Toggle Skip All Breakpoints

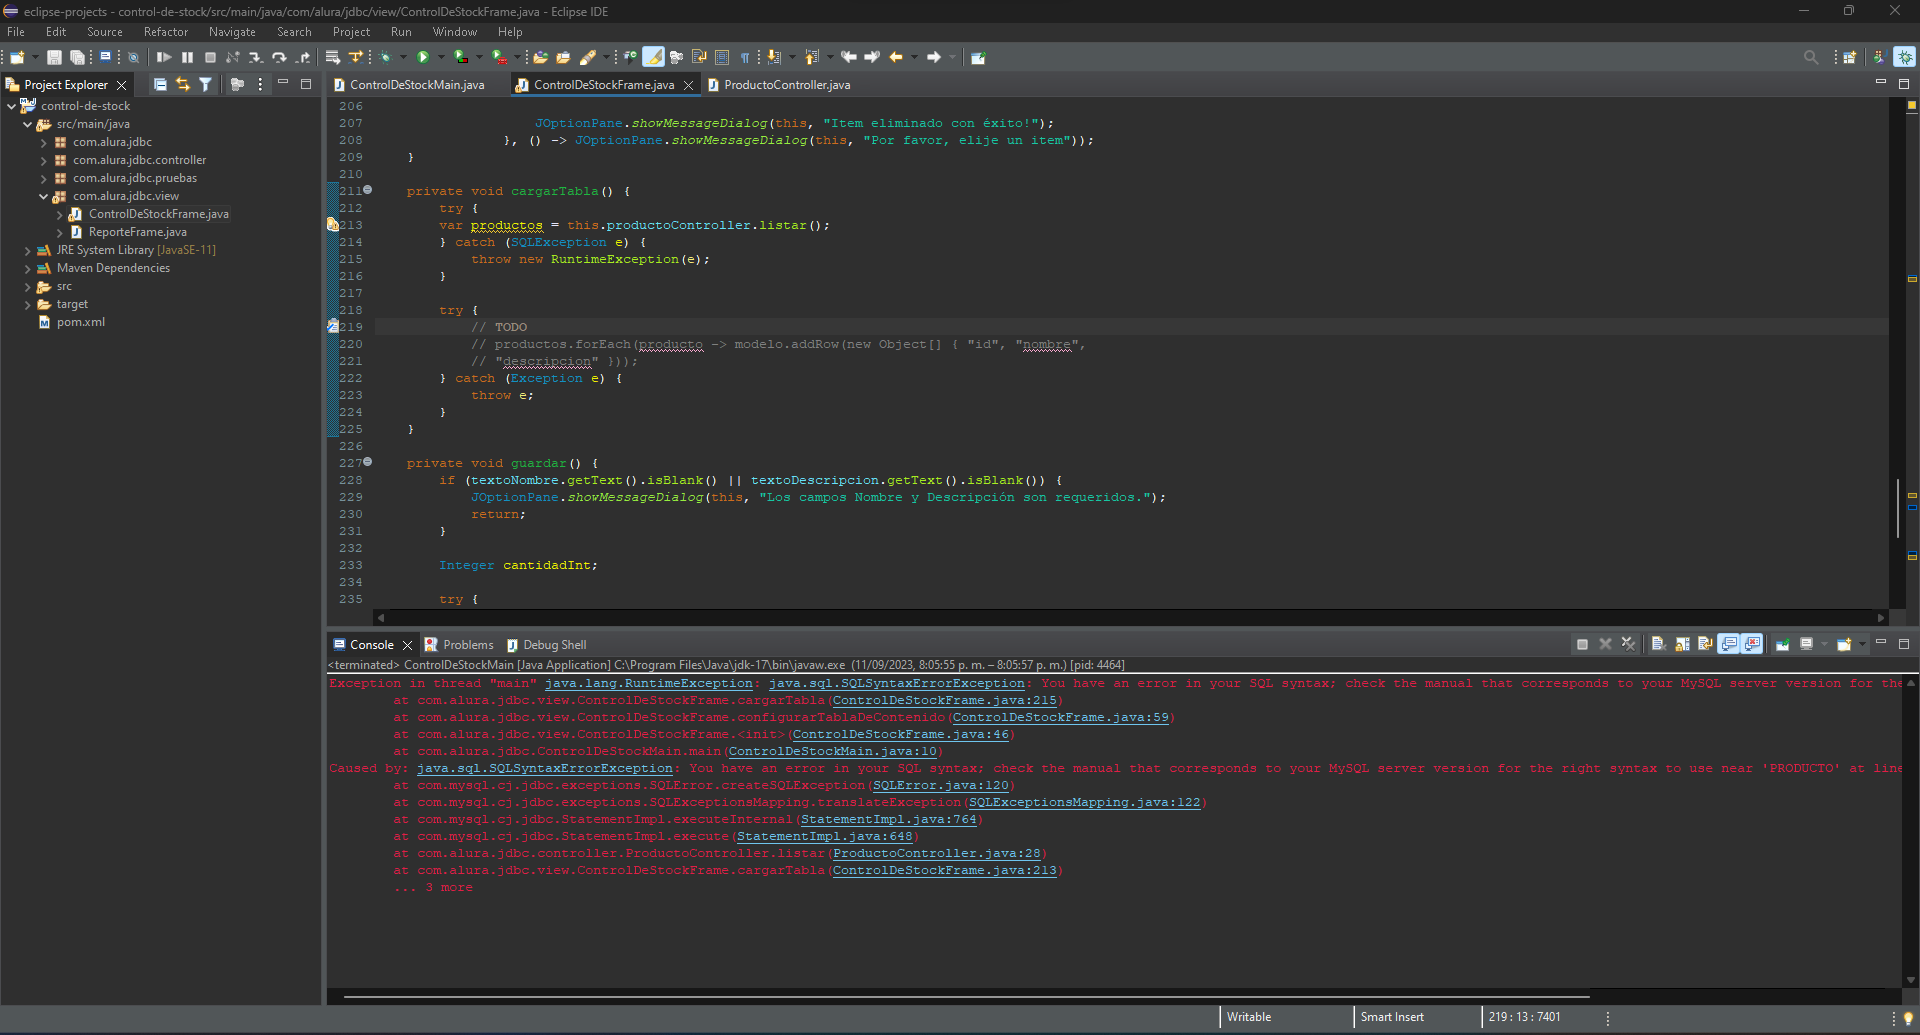pos(133,57)
